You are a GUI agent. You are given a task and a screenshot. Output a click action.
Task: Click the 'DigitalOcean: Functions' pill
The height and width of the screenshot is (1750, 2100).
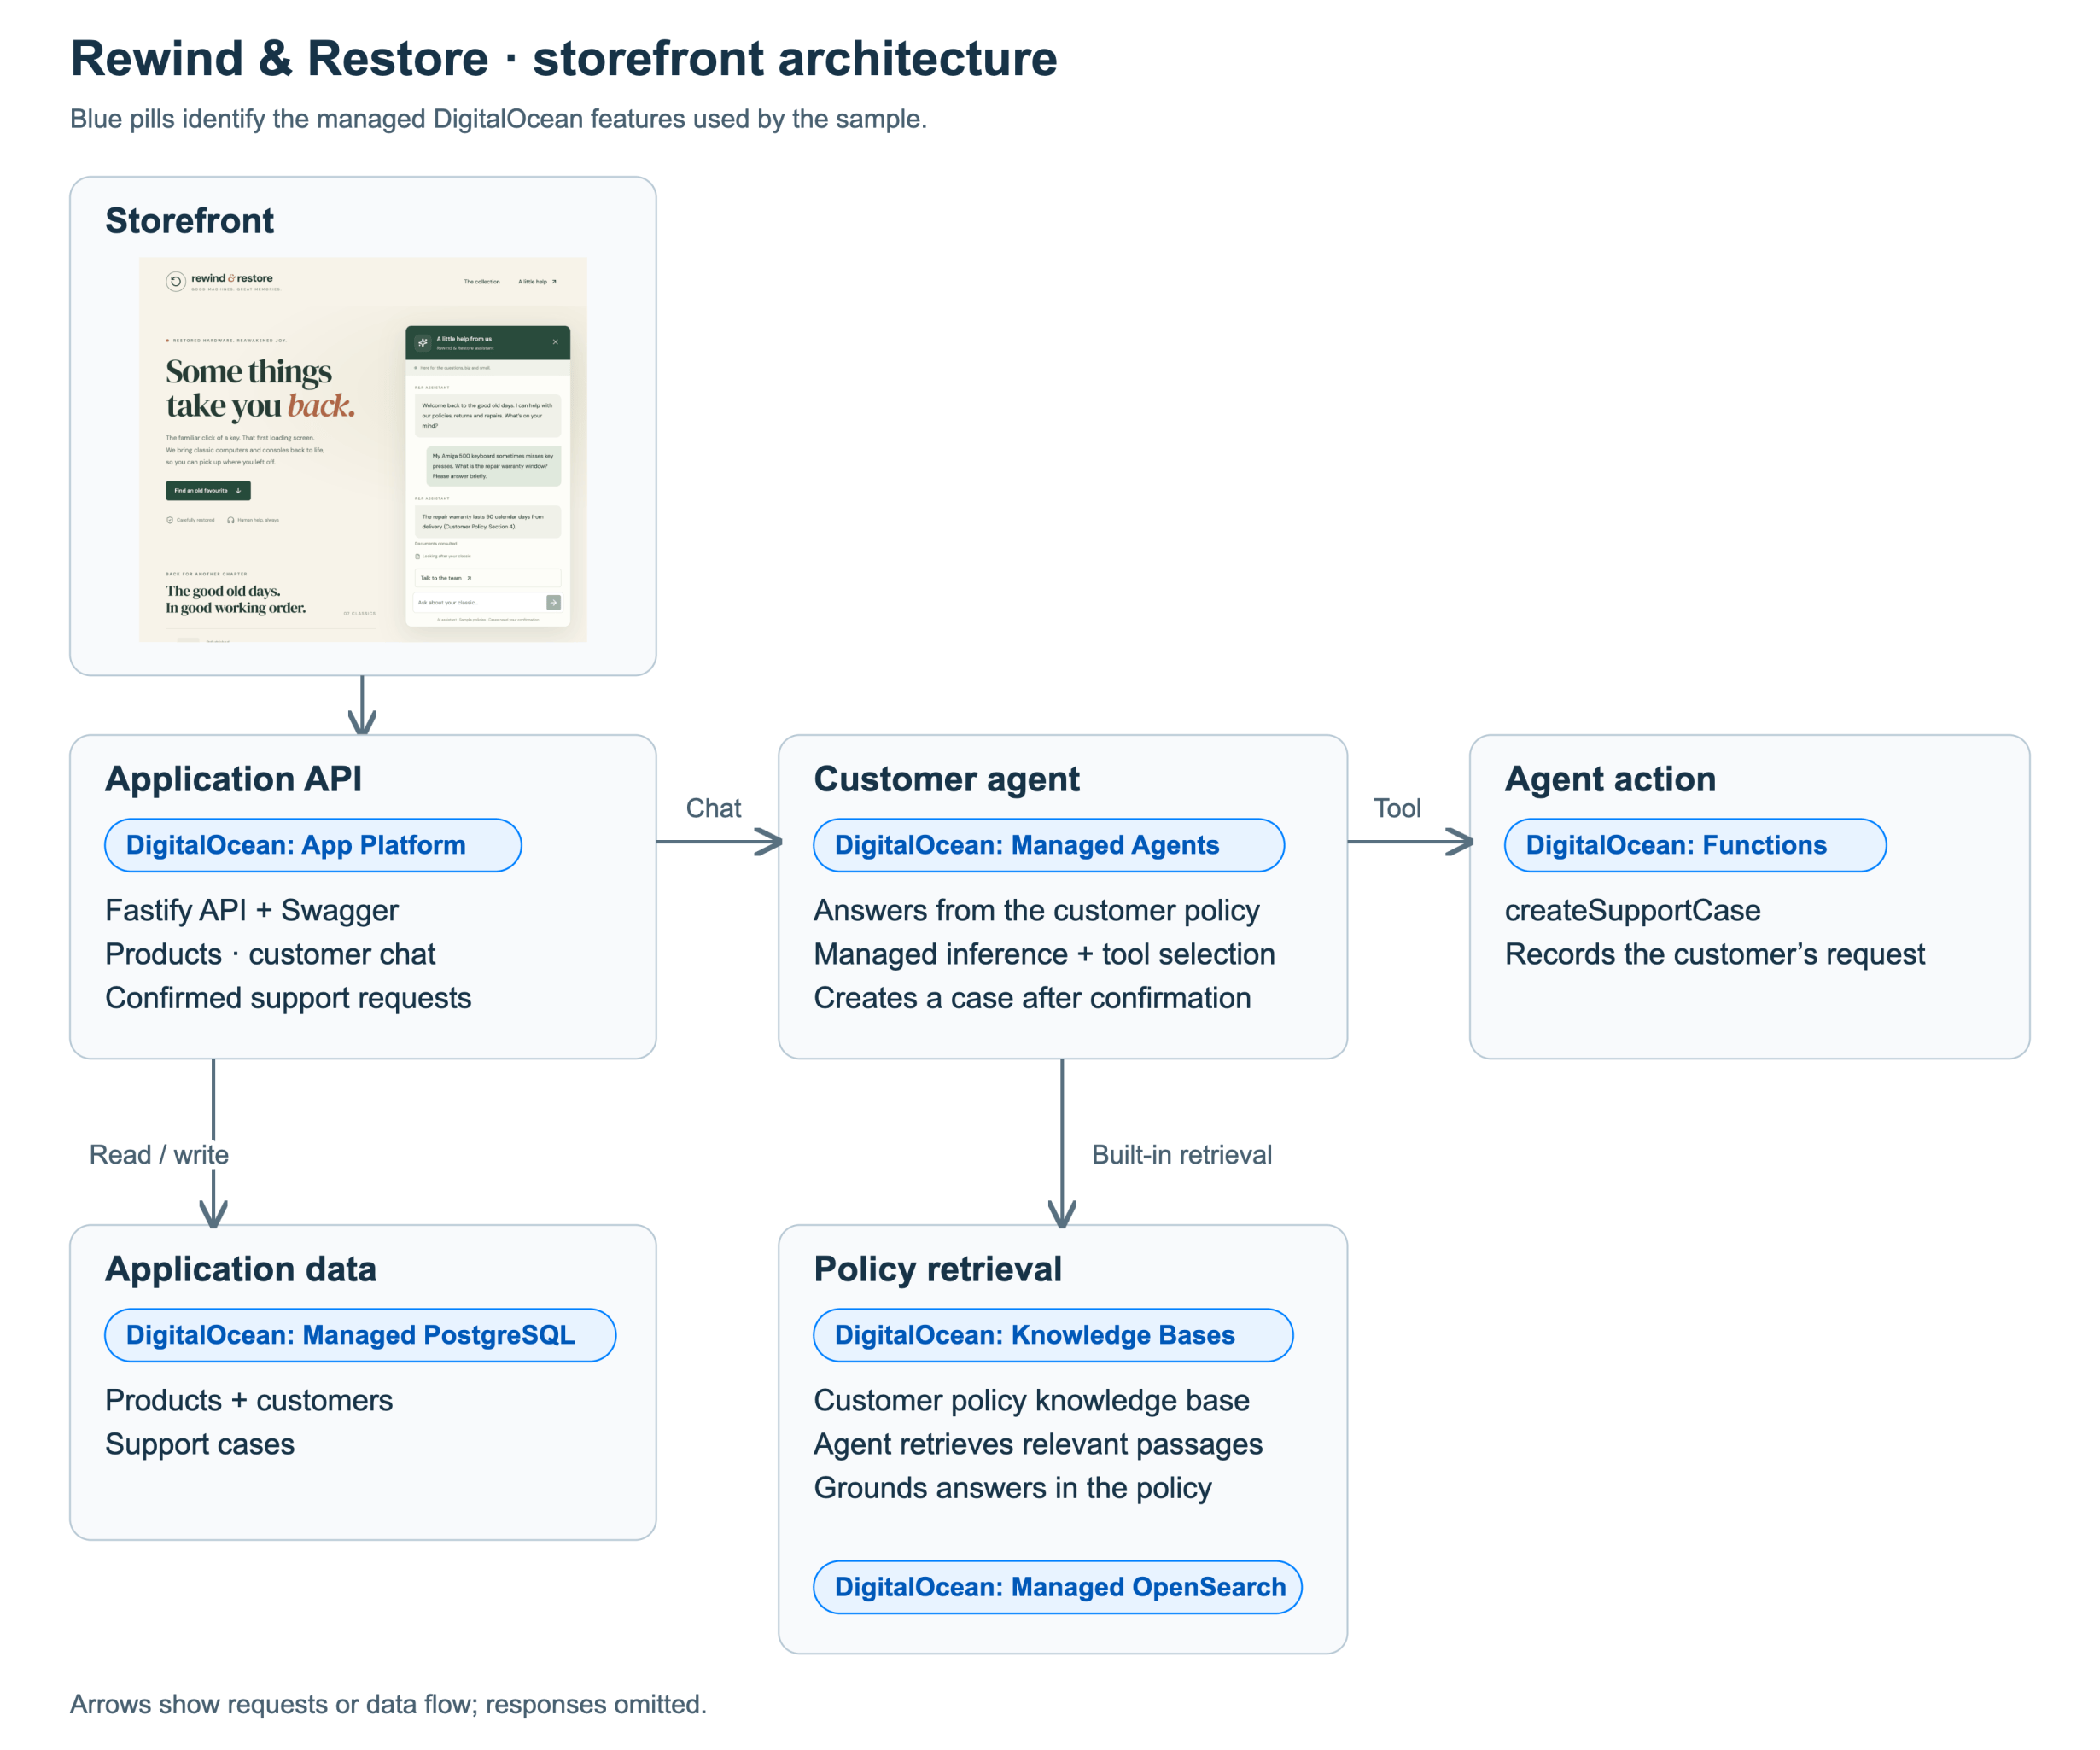(1695, 845)
